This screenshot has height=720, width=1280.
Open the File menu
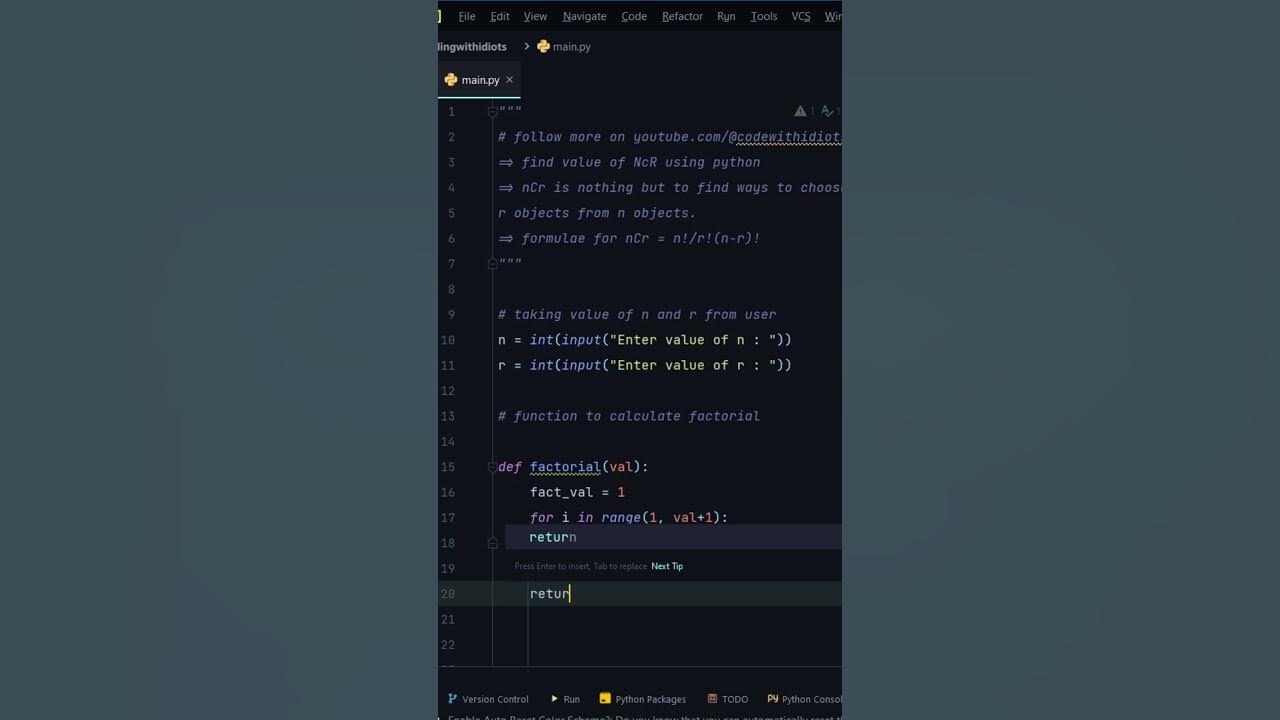click(467, 16)
